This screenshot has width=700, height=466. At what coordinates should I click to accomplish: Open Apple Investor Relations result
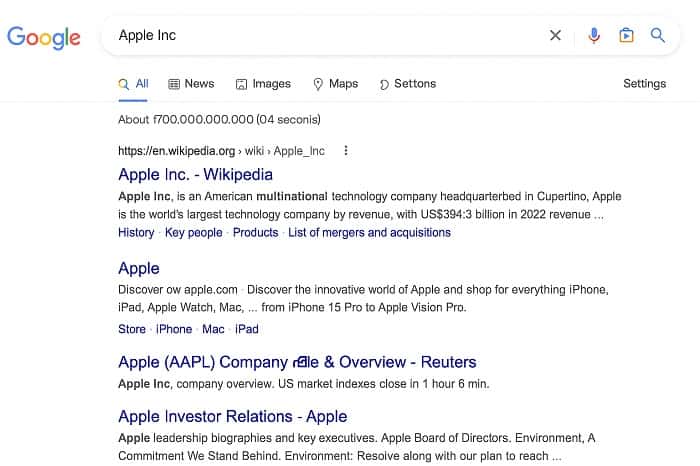coord(232,416)
